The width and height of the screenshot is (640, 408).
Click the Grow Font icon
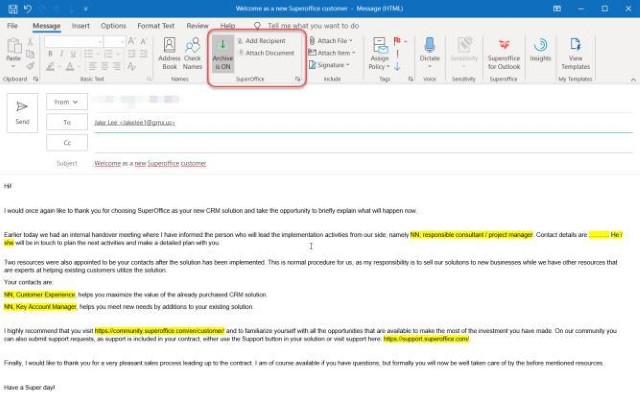(x=131, y=41)
